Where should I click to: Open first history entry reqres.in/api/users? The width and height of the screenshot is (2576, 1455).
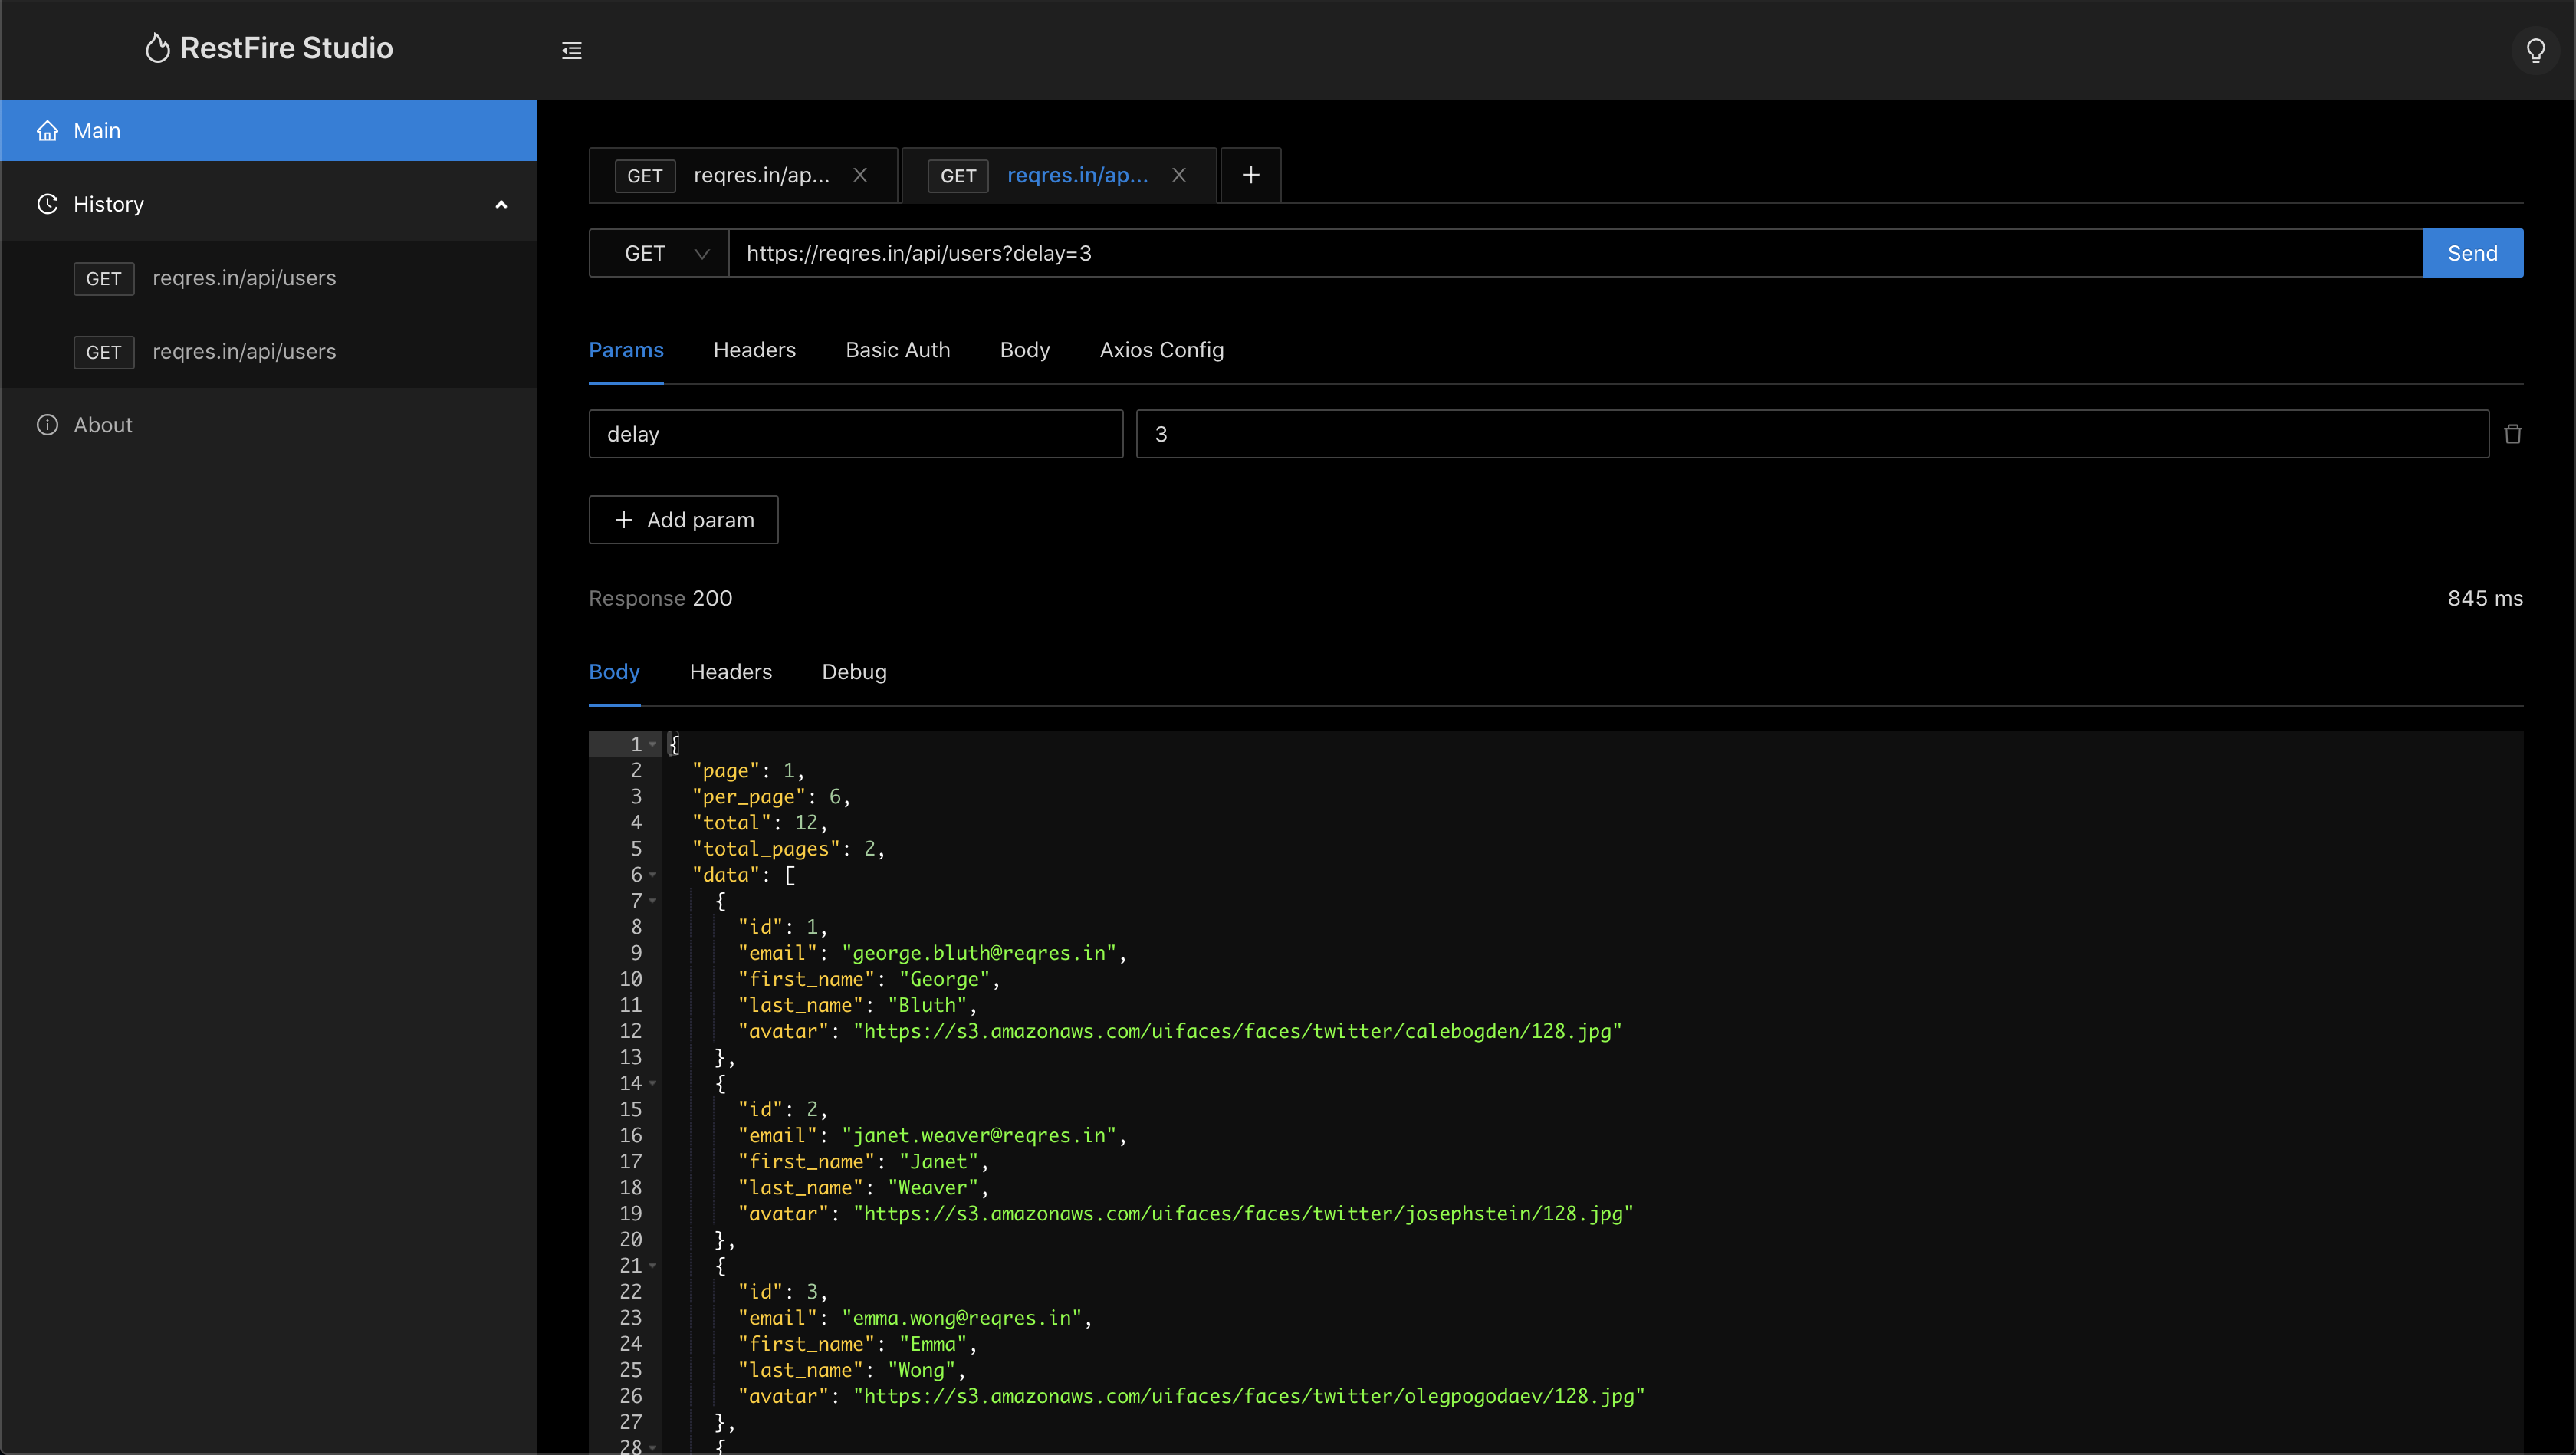tap(244, 278)
